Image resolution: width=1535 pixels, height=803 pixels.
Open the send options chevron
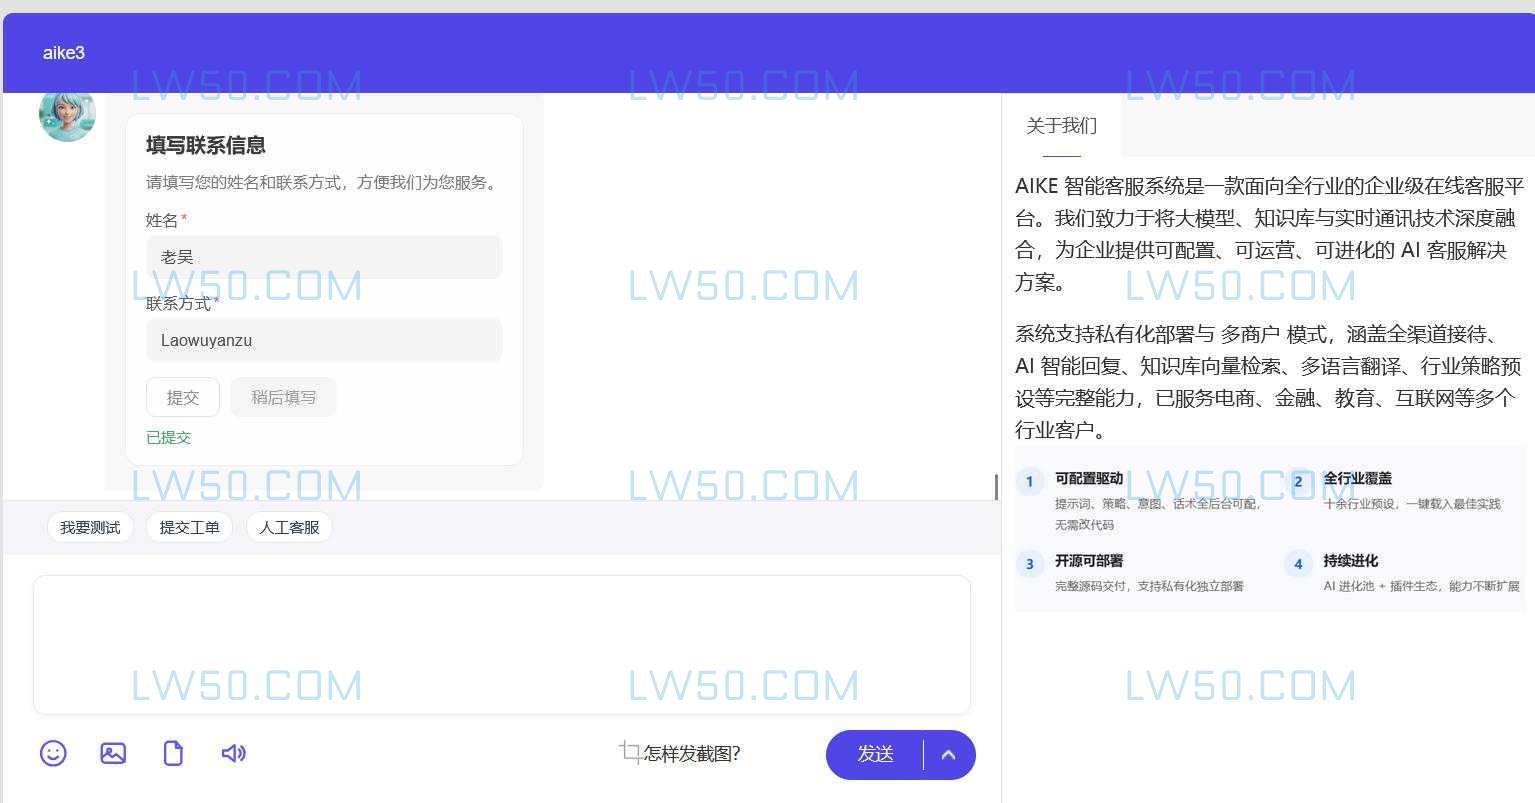point(949,755)
